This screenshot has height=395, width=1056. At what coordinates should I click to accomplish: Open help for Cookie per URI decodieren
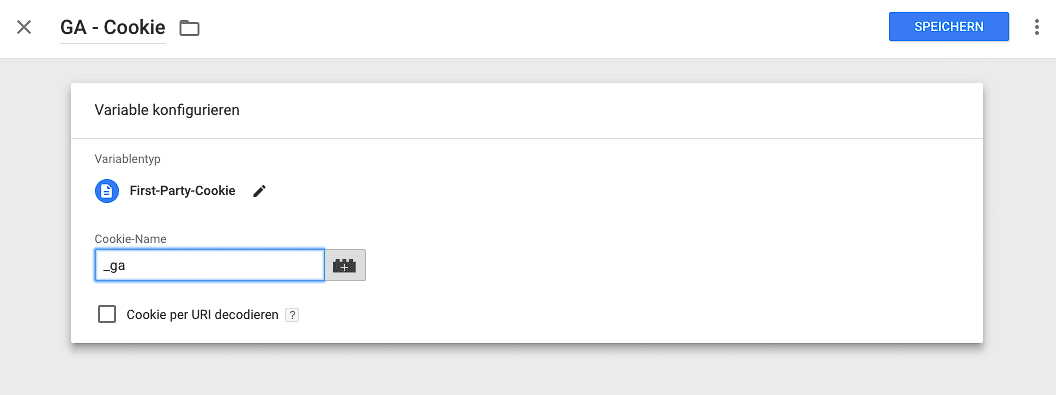tap(292, 315)
